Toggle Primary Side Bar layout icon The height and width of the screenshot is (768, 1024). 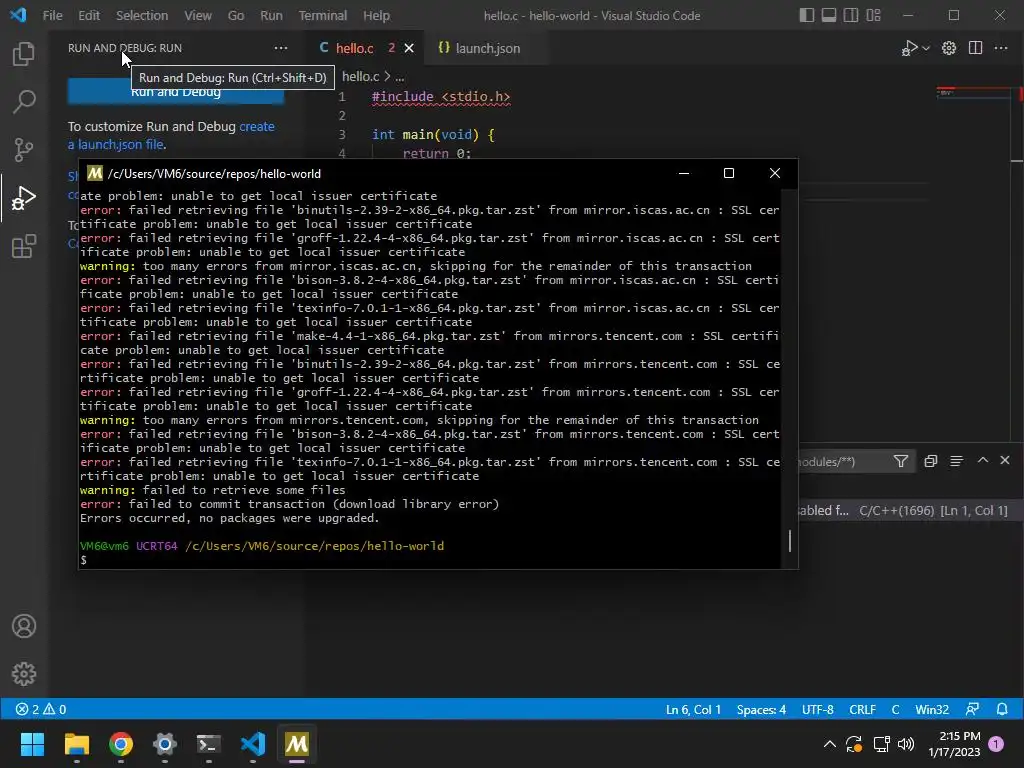point(807,15)
